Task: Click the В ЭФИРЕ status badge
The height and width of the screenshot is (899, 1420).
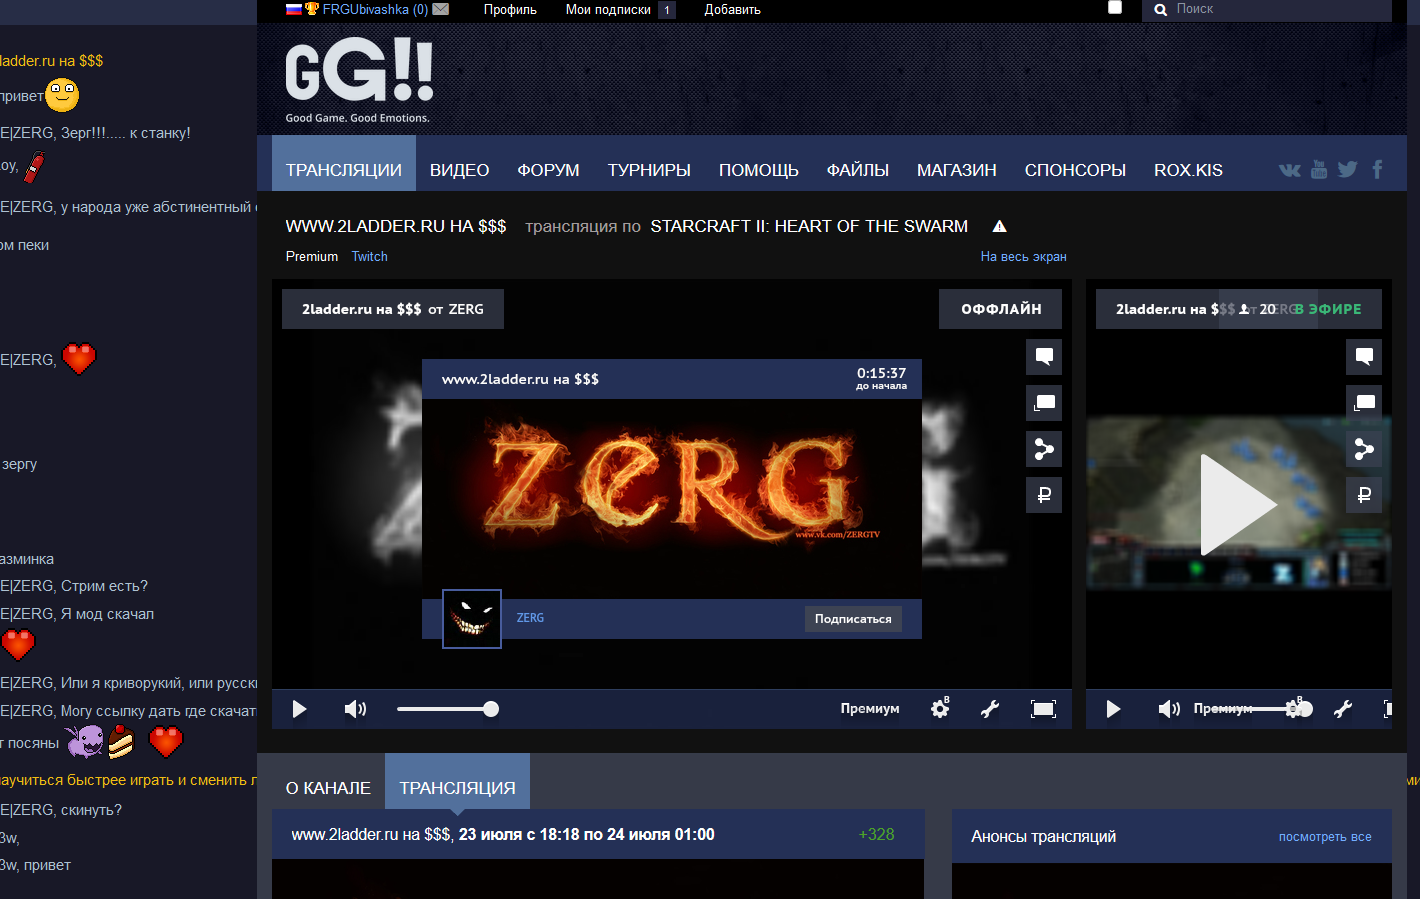Action: click(1328, 309)
